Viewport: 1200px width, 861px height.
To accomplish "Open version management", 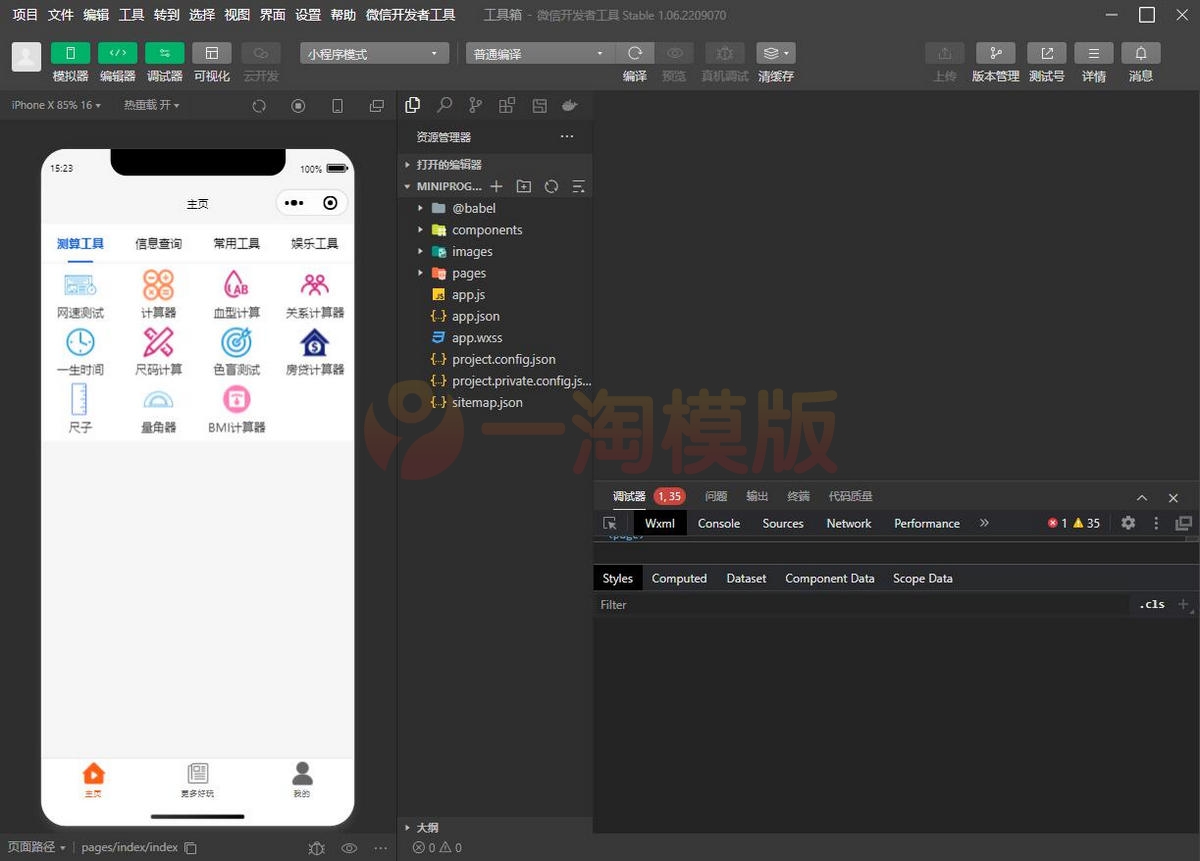I will (x=995, y=53).
